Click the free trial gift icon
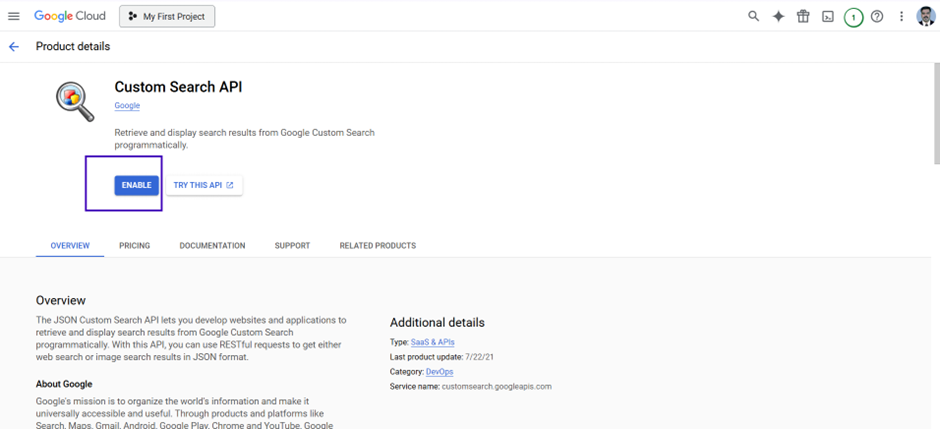 (x=803, y=16)
